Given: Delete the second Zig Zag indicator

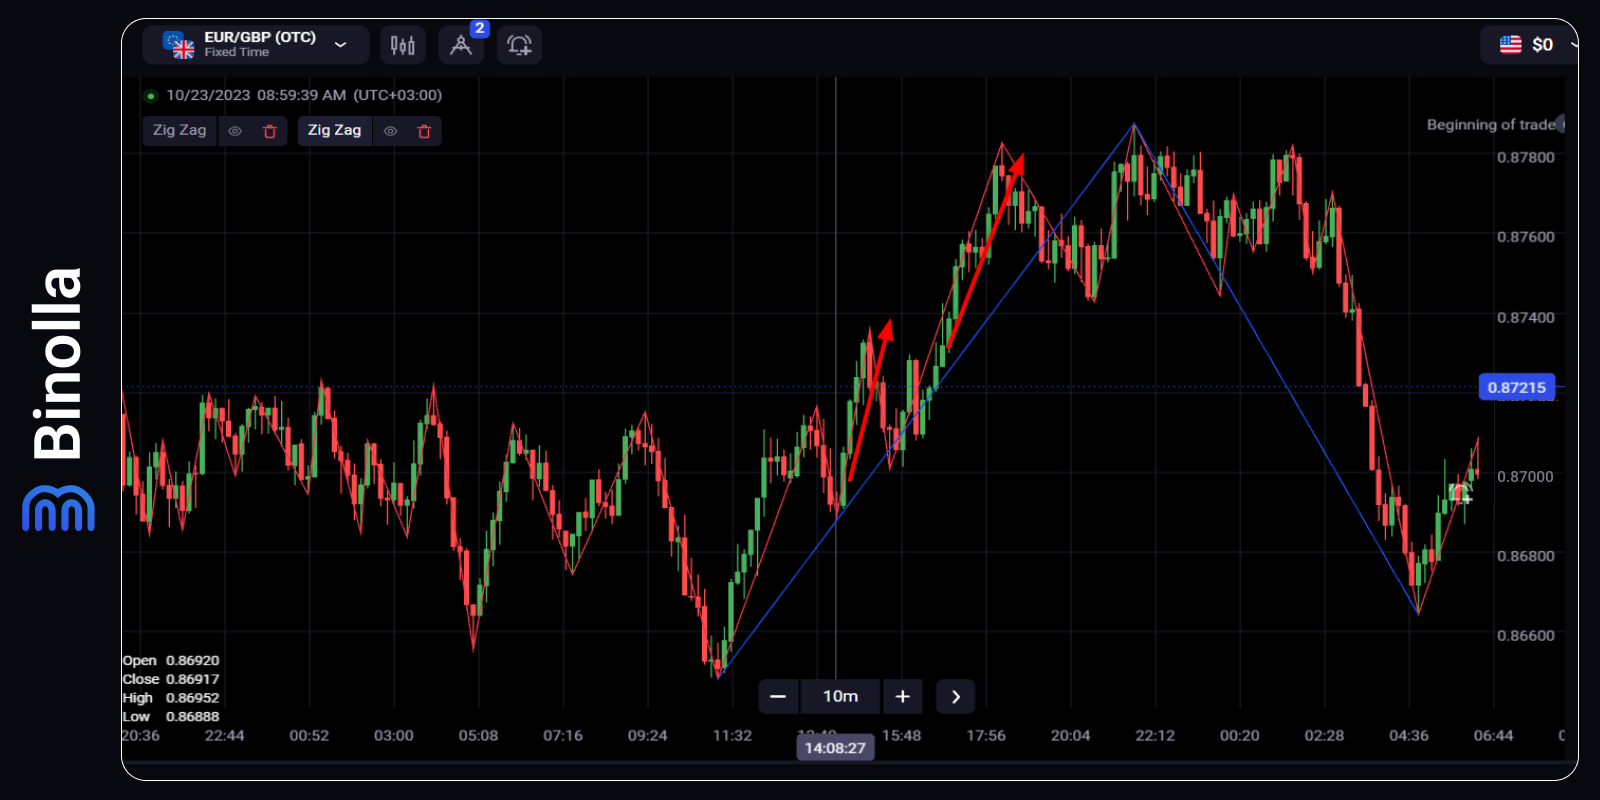Looking at the screenshot, I should pos(424,131).
